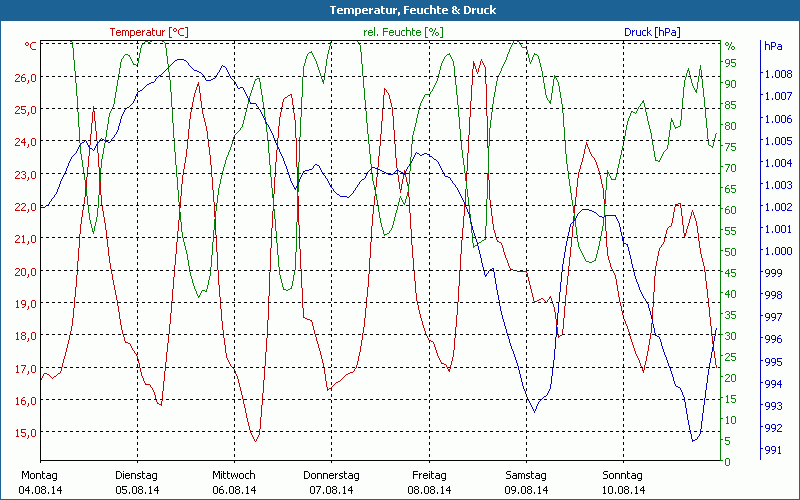
Task: Click the 1.000 tick on pressure axis
Action: pos(778,251)
